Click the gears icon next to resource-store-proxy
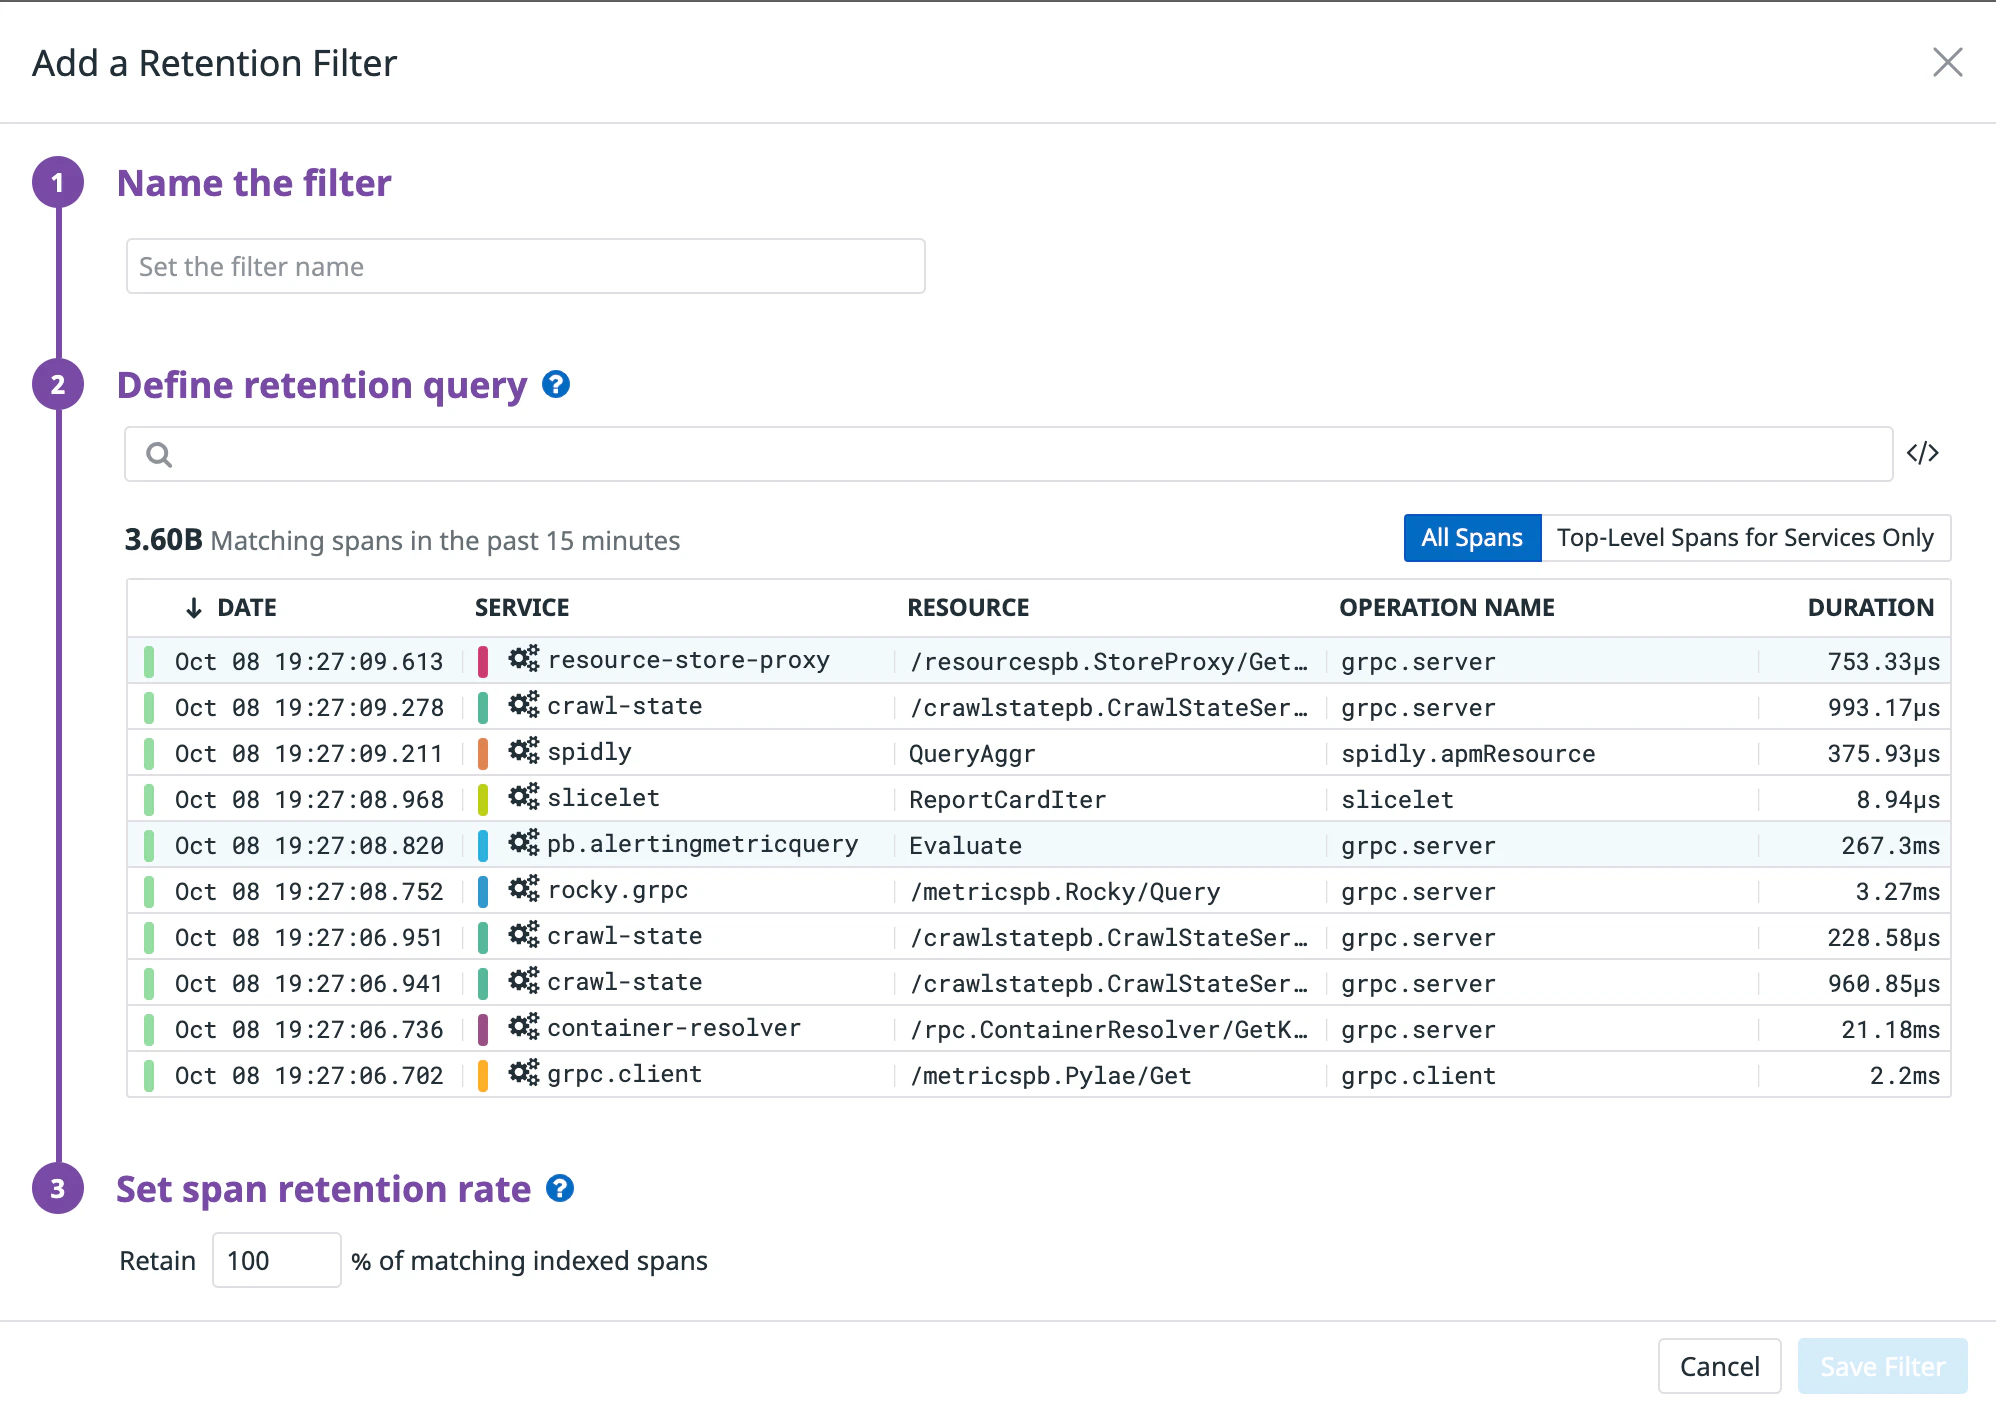The image size is (1996, 1406). (523, 659)
